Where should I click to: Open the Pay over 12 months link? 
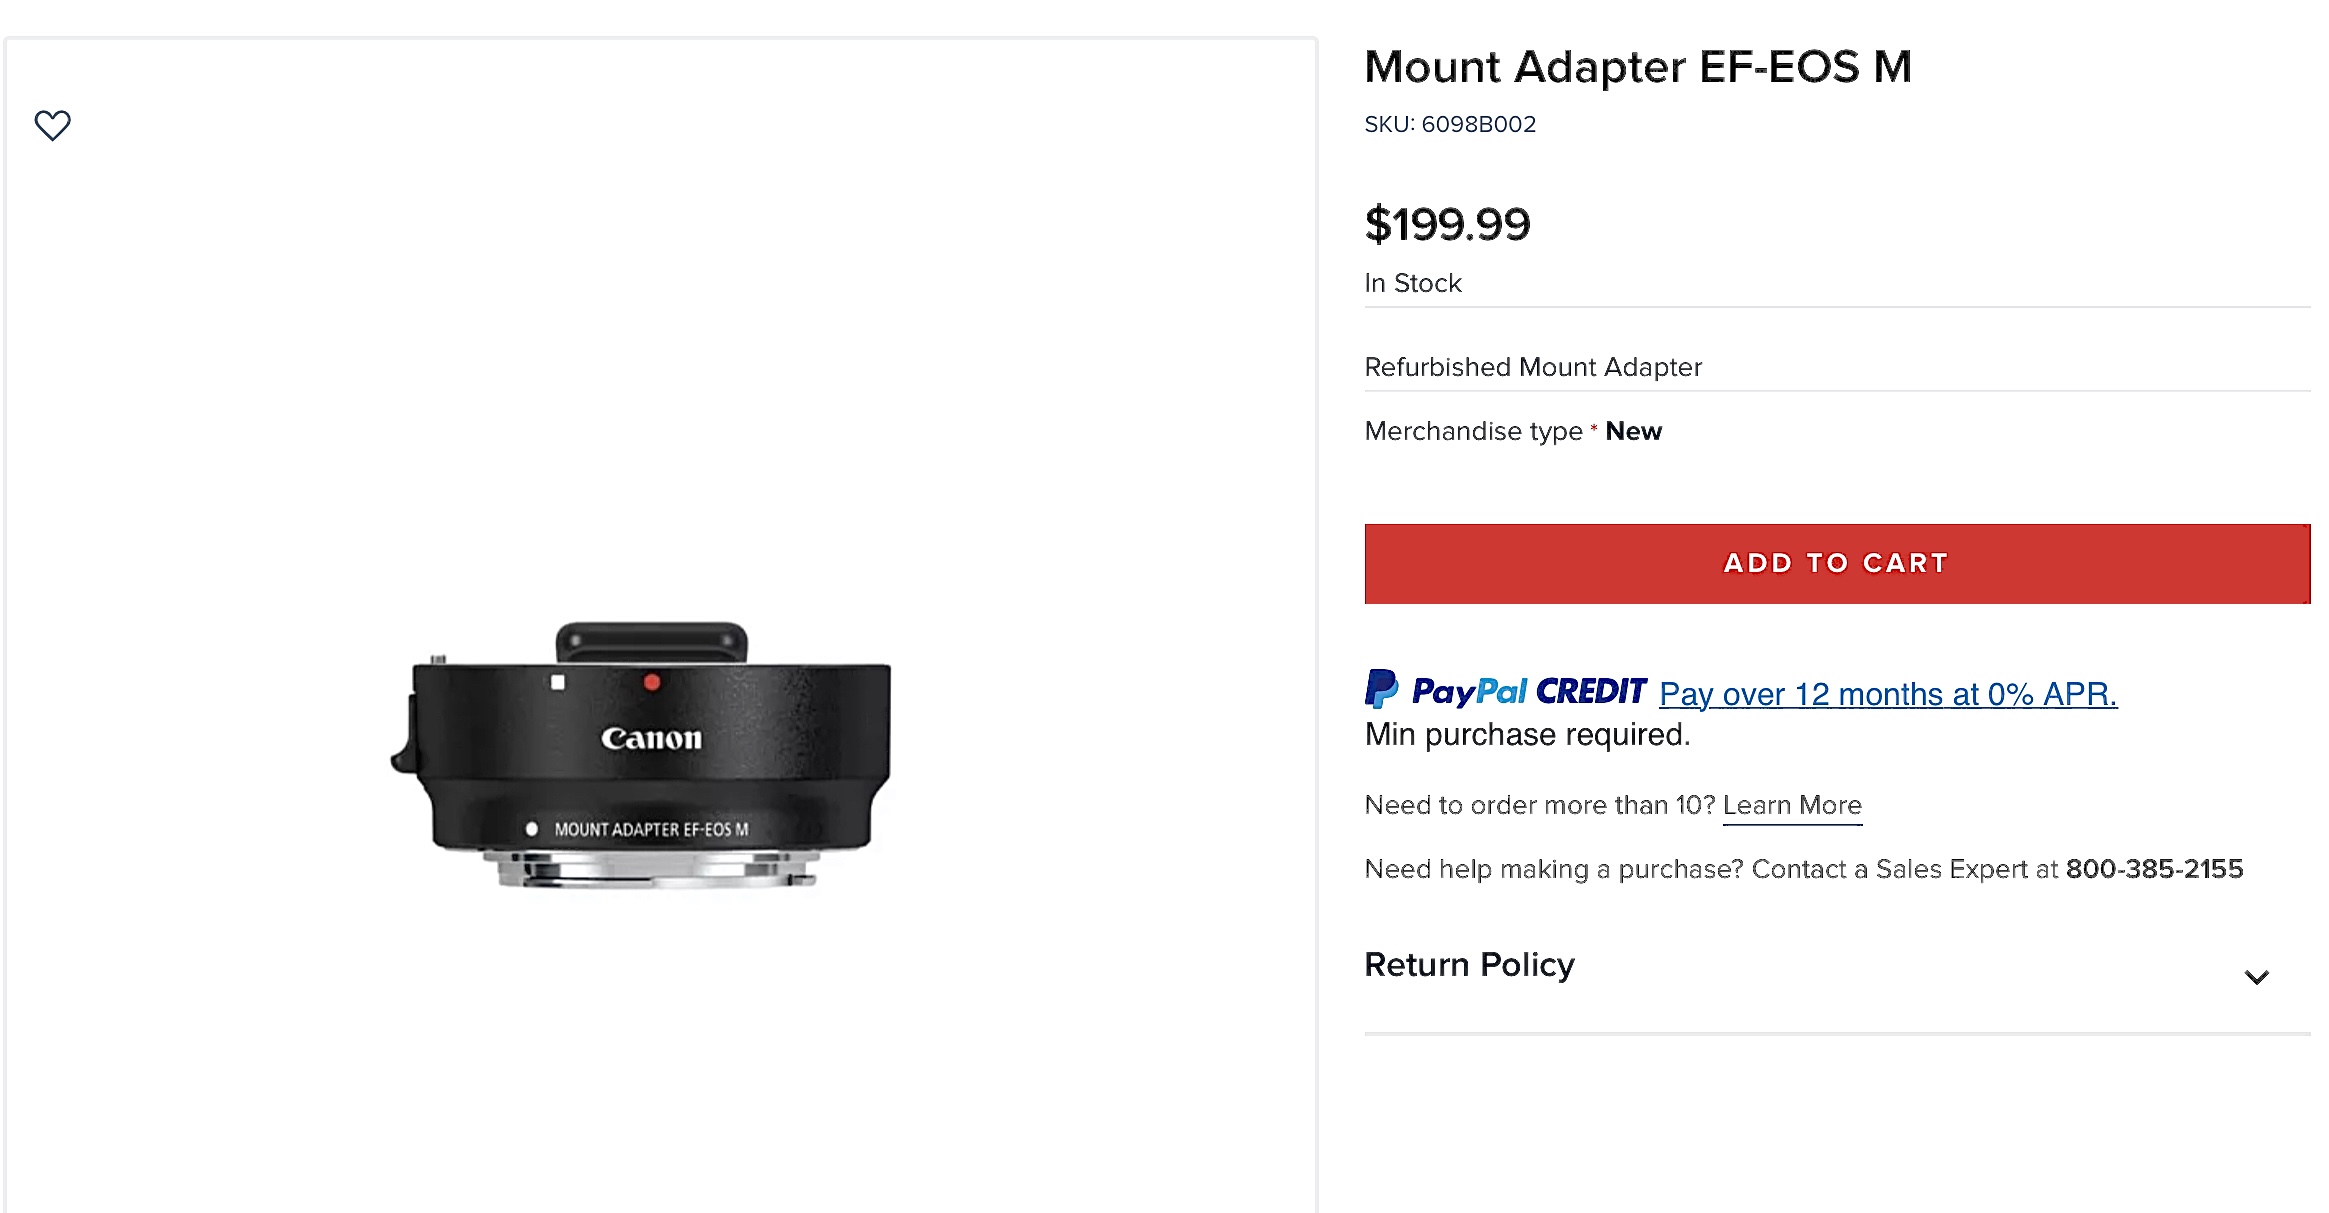(1887, 694)
